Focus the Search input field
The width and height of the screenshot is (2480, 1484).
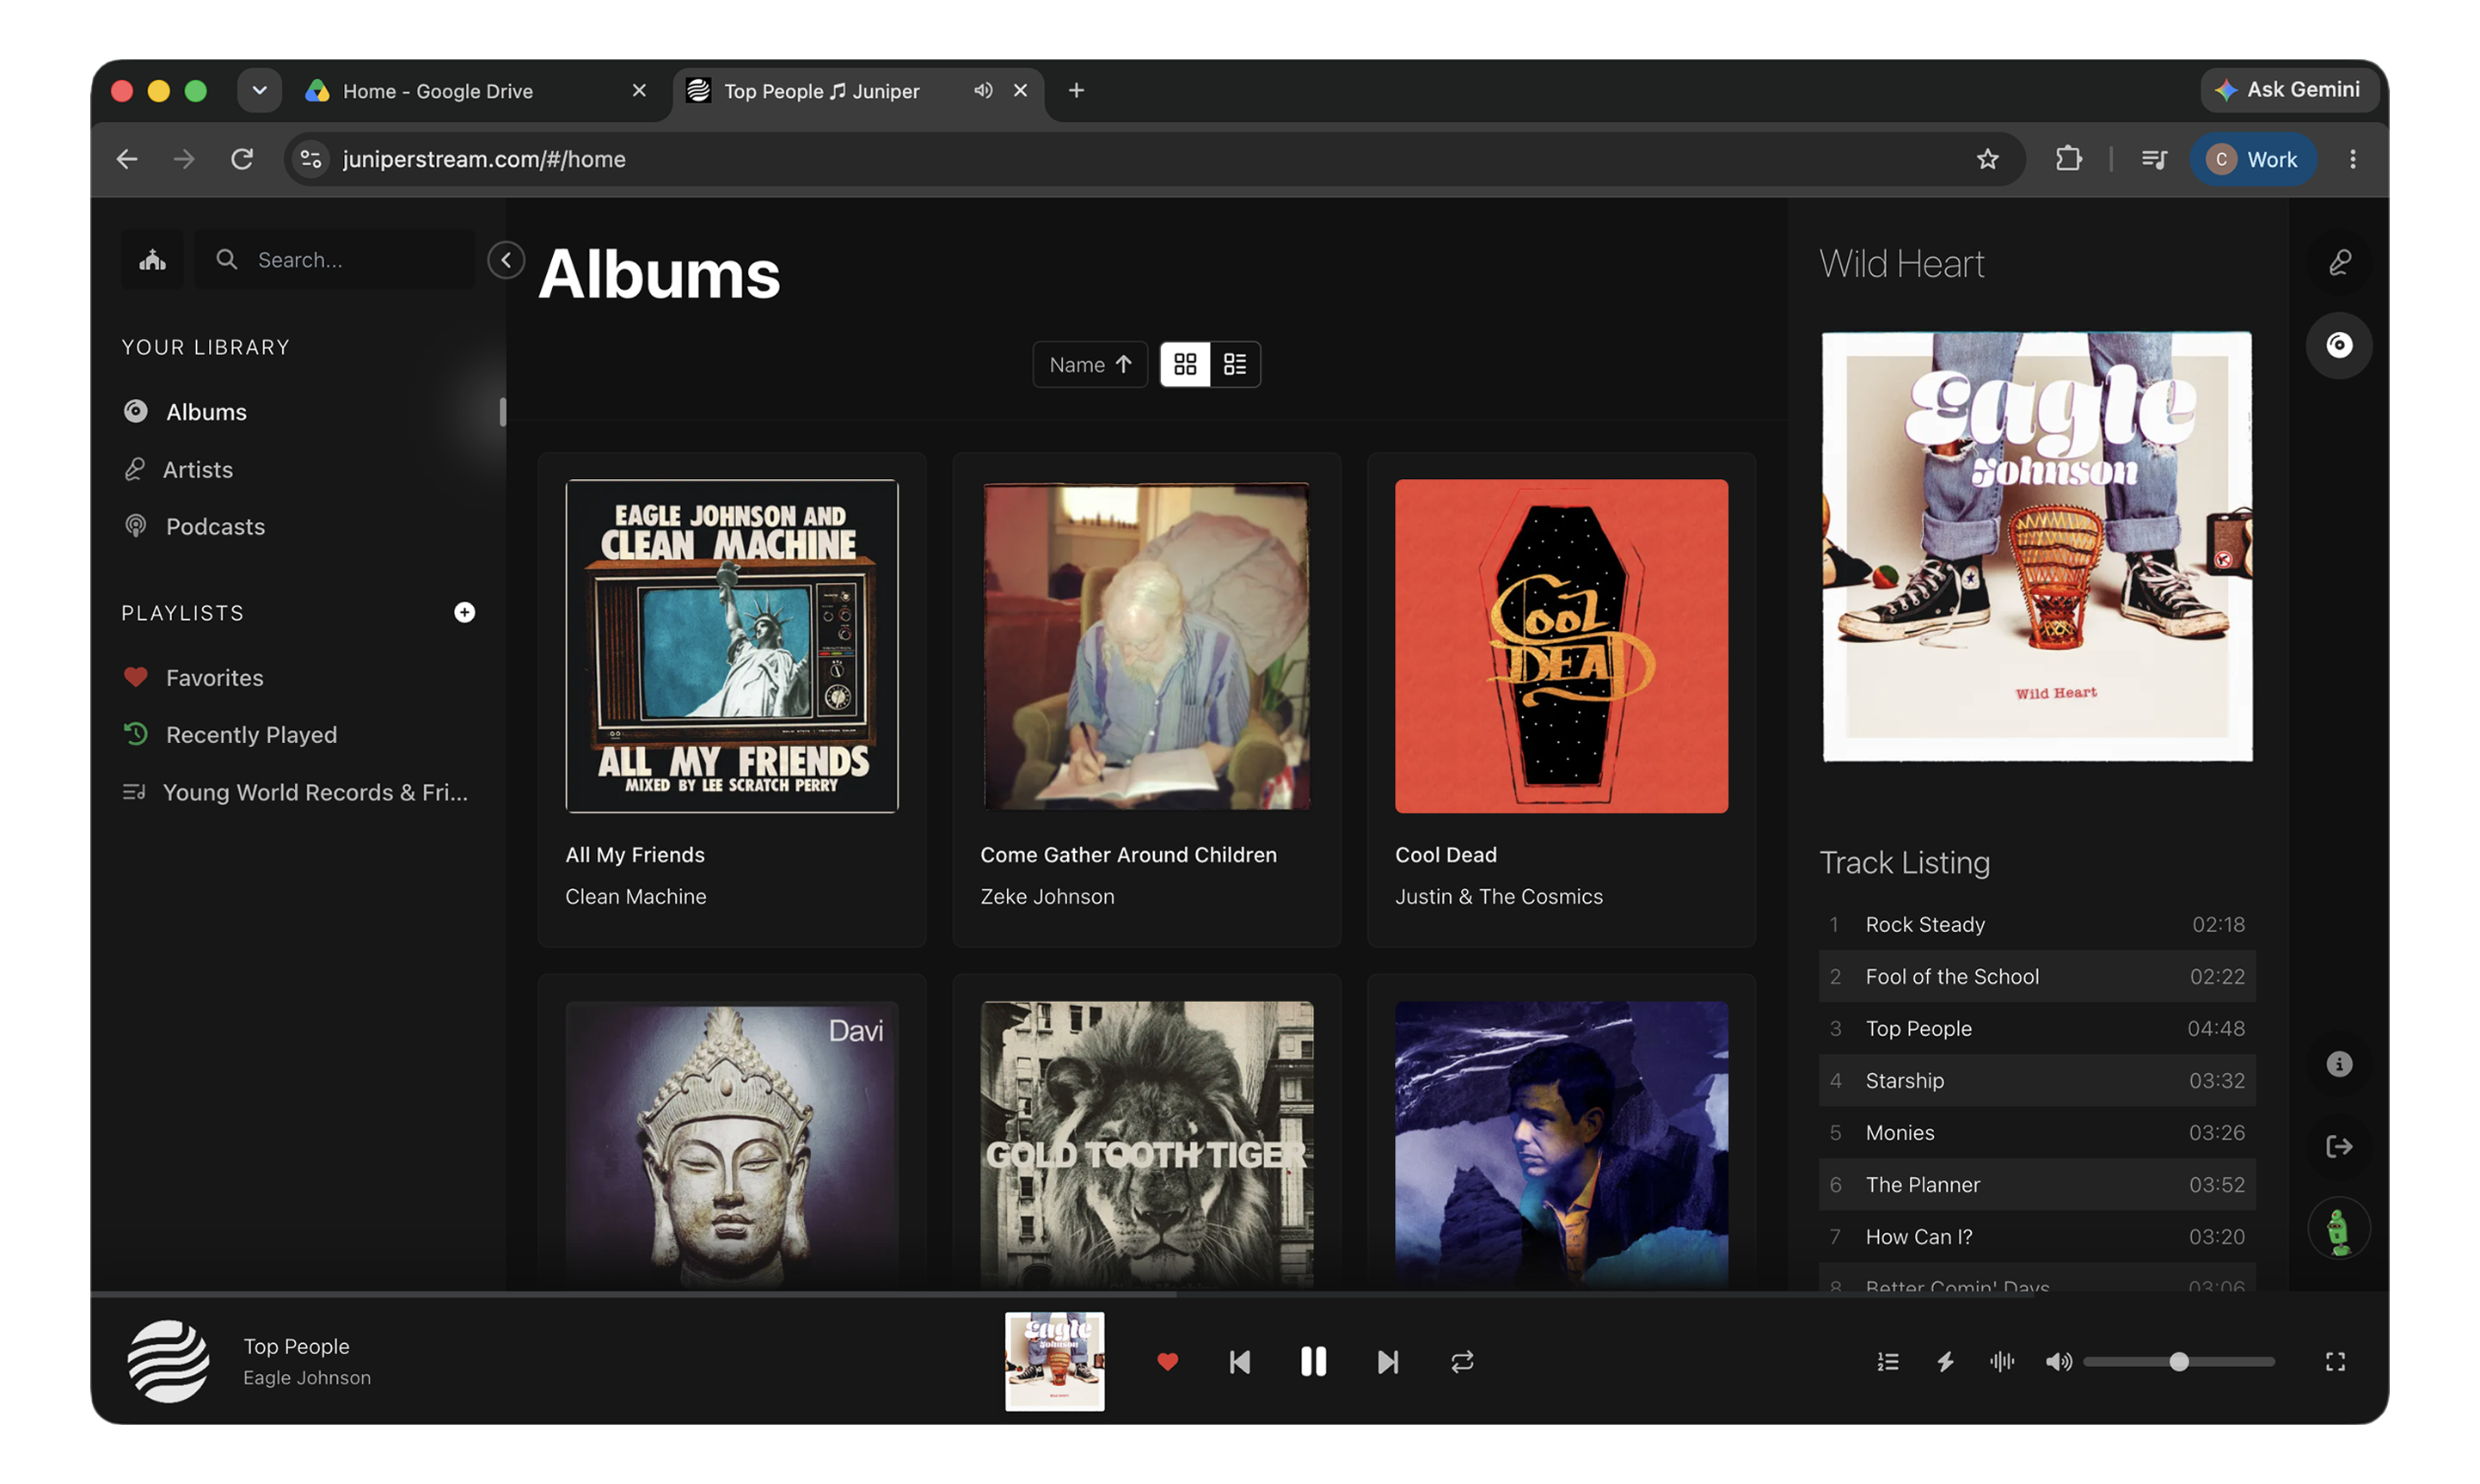coord(335,260)
